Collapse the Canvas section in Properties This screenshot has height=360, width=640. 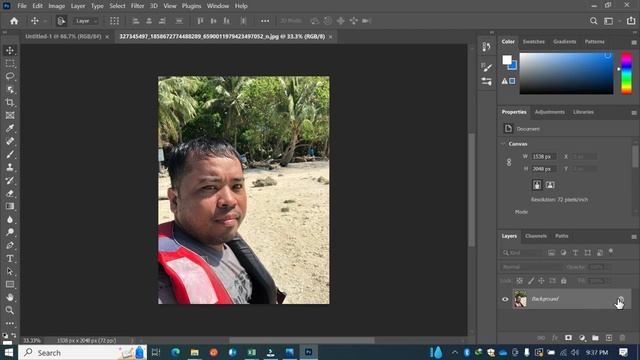(x=503, y=144)
